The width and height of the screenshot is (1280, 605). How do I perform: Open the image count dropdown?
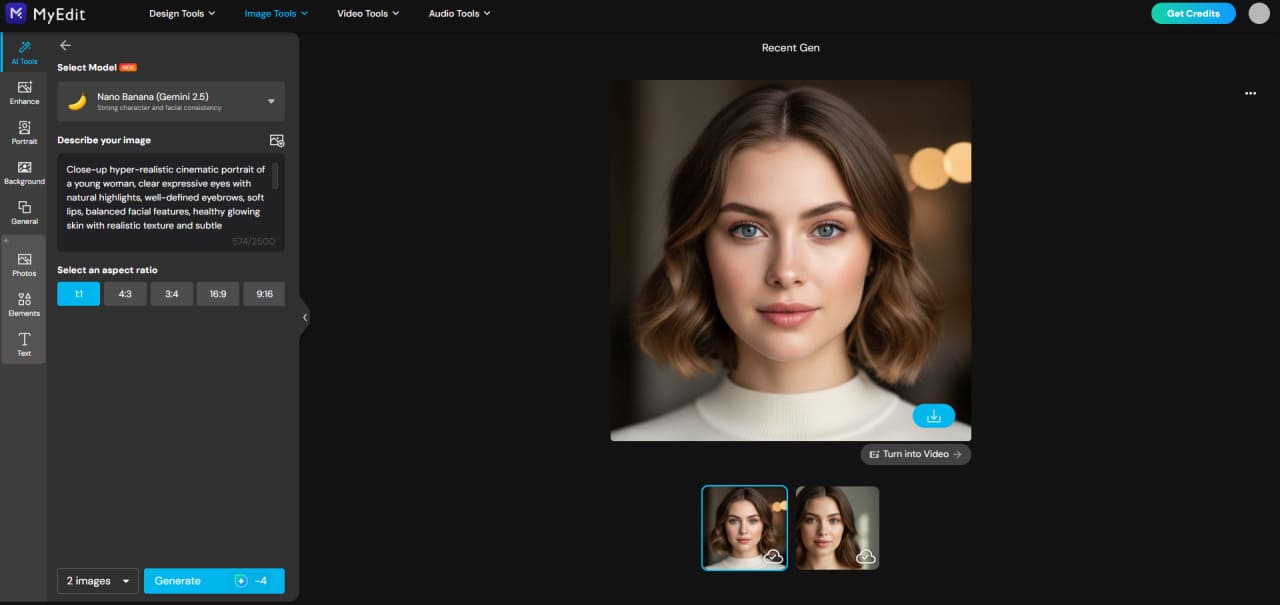(x=97, y=580)
